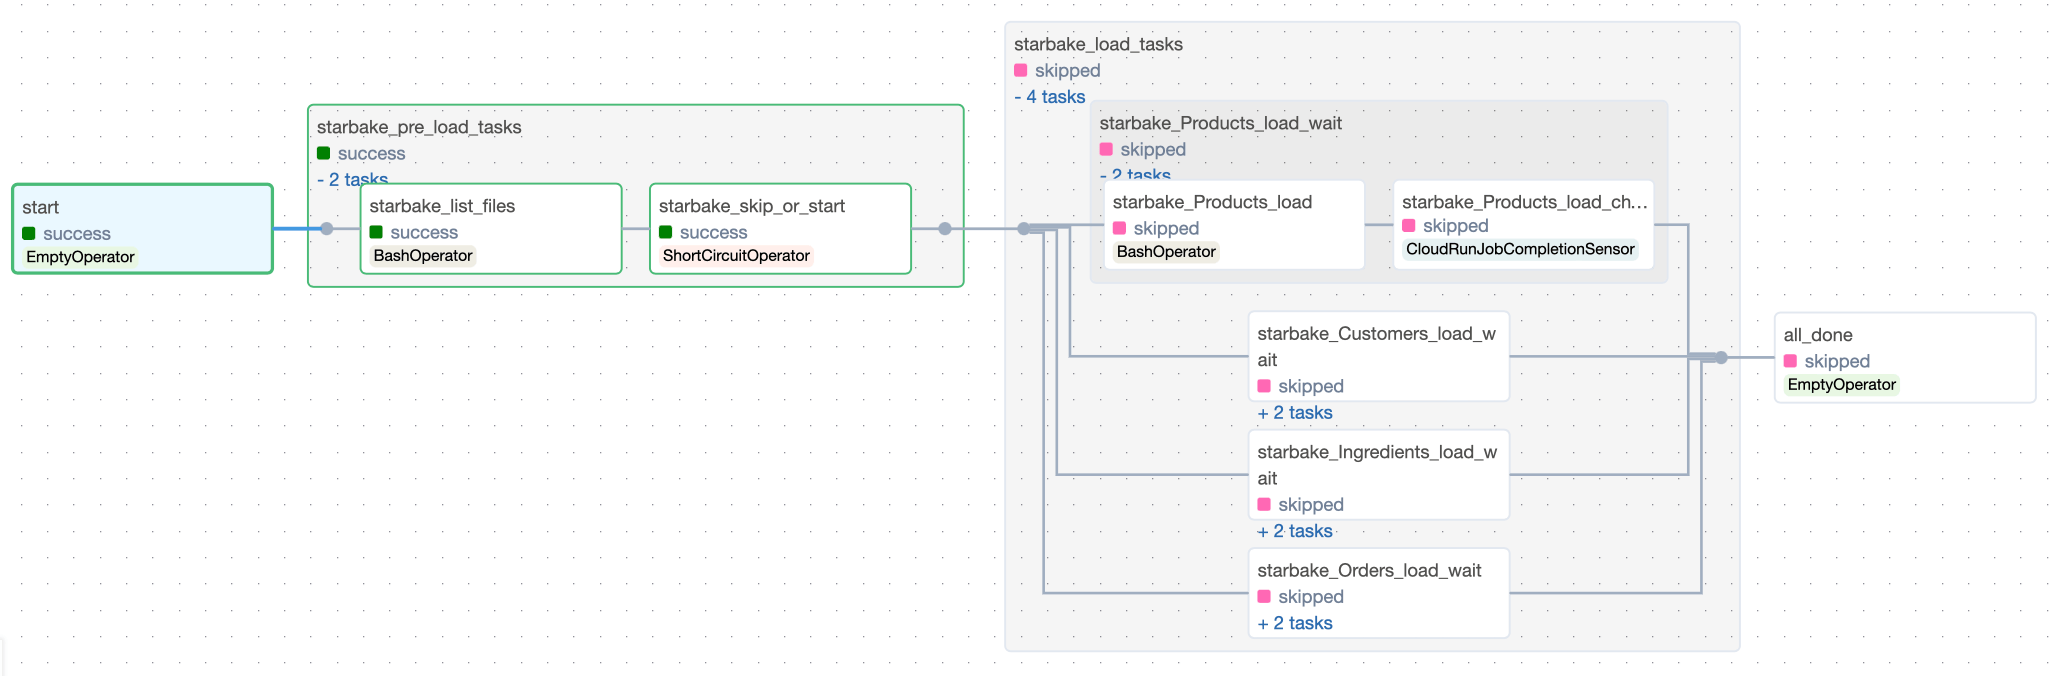Click the skipped icon on starbake_Orders_load_wait
Screen dimensions: 2066x676
(x=1264, y=597)
